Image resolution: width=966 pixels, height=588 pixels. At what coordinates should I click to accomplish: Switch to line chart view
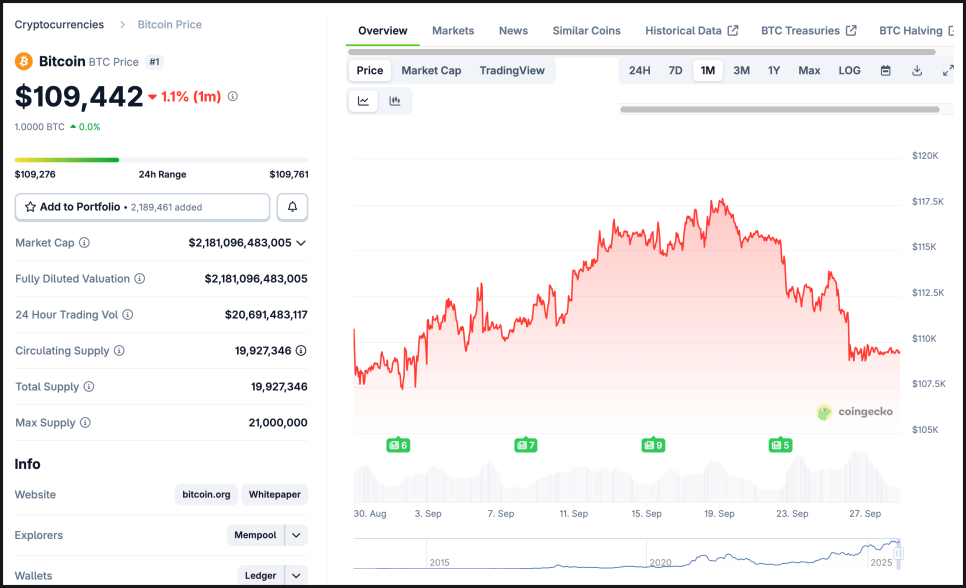[x=363, y=101]
